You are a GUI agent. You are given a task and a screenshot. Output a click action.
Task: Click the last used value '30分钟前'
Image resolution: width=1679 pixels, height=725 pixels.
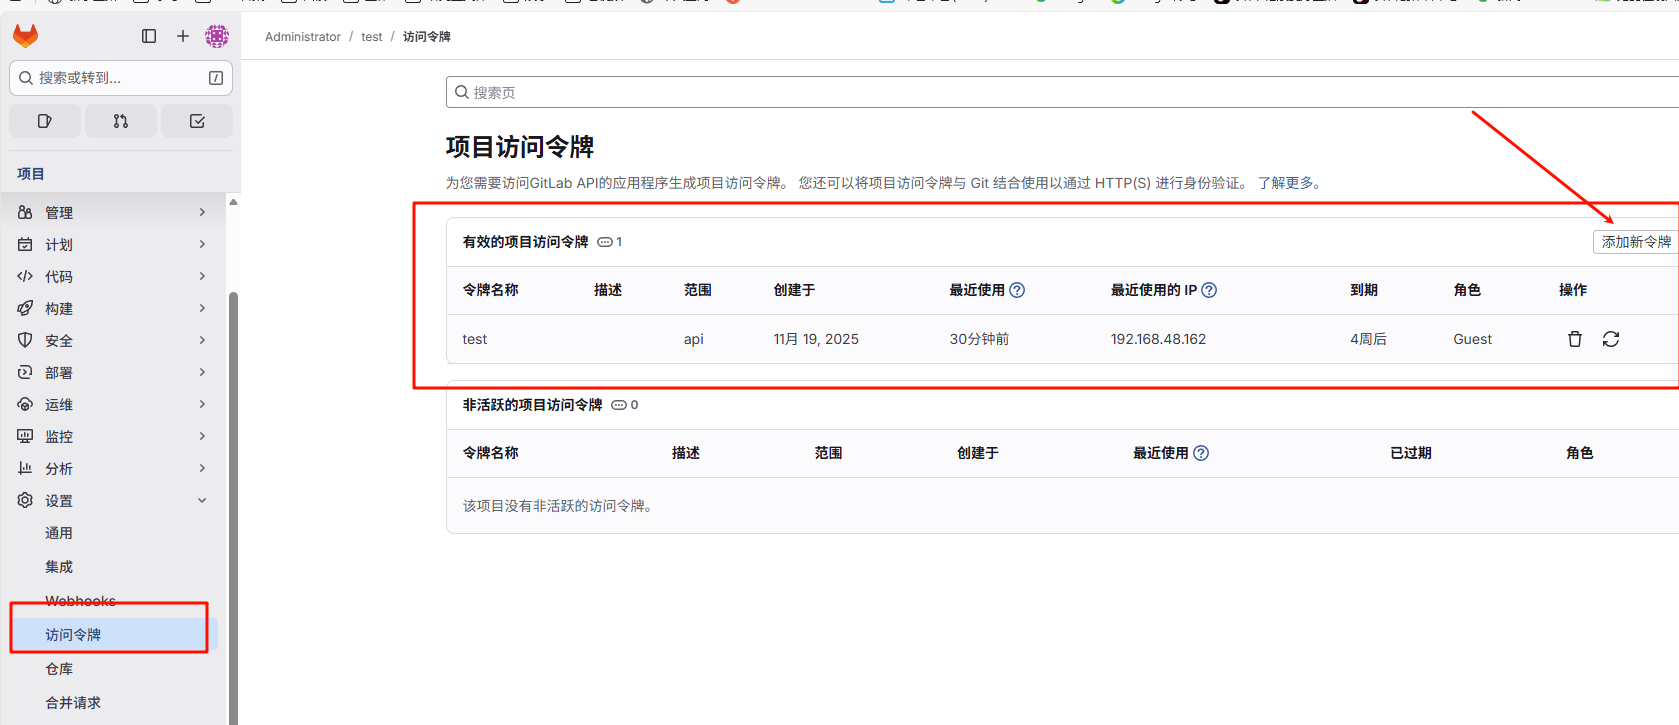point(979,339)
